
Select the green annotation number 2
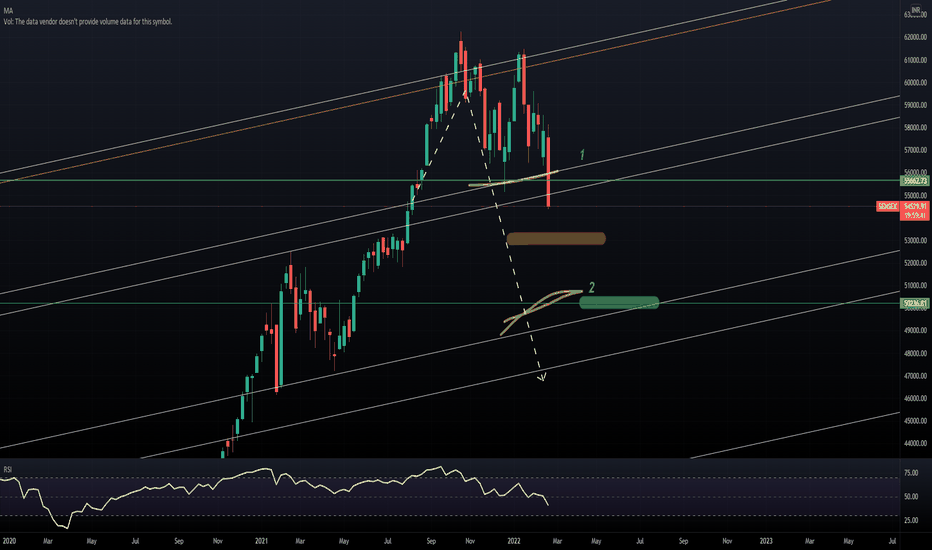591,288
